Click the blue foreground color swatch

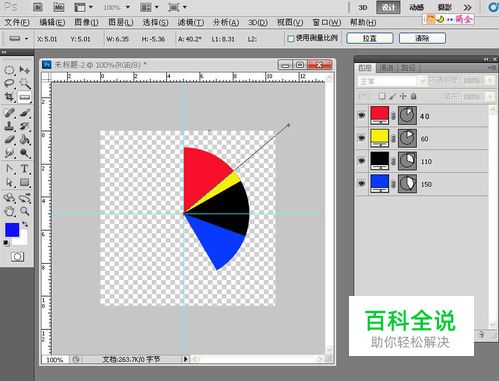click(12, 230)
